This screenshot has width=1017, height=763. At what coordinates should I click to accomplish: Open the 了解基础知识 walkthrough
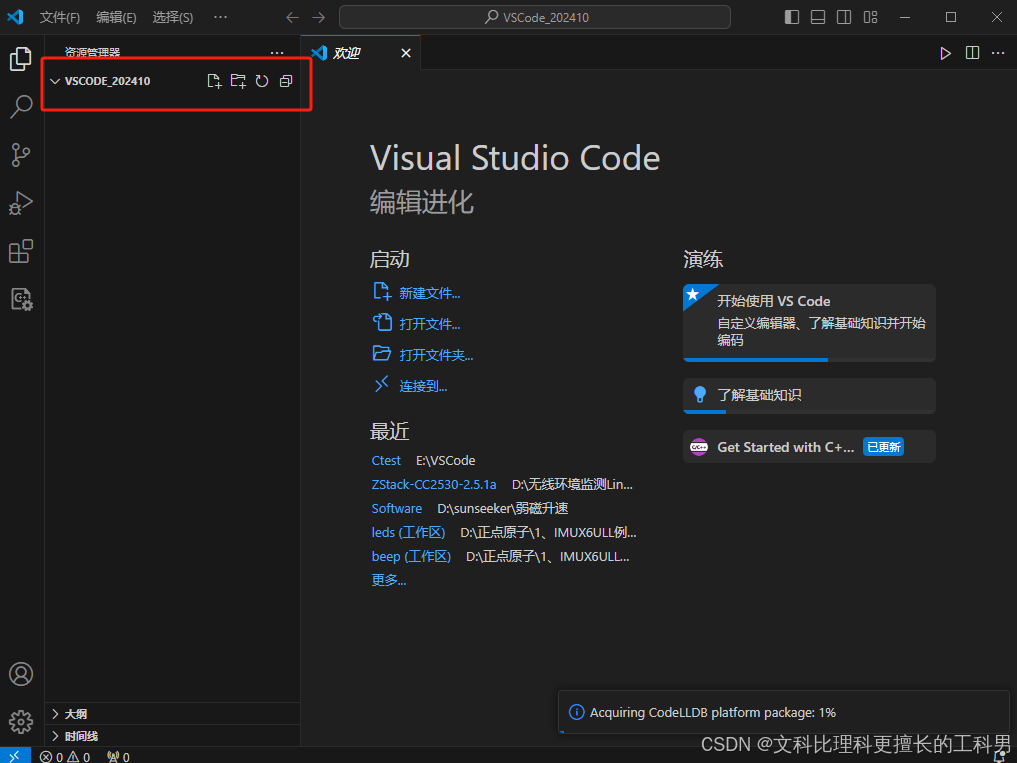coord(809,396)
